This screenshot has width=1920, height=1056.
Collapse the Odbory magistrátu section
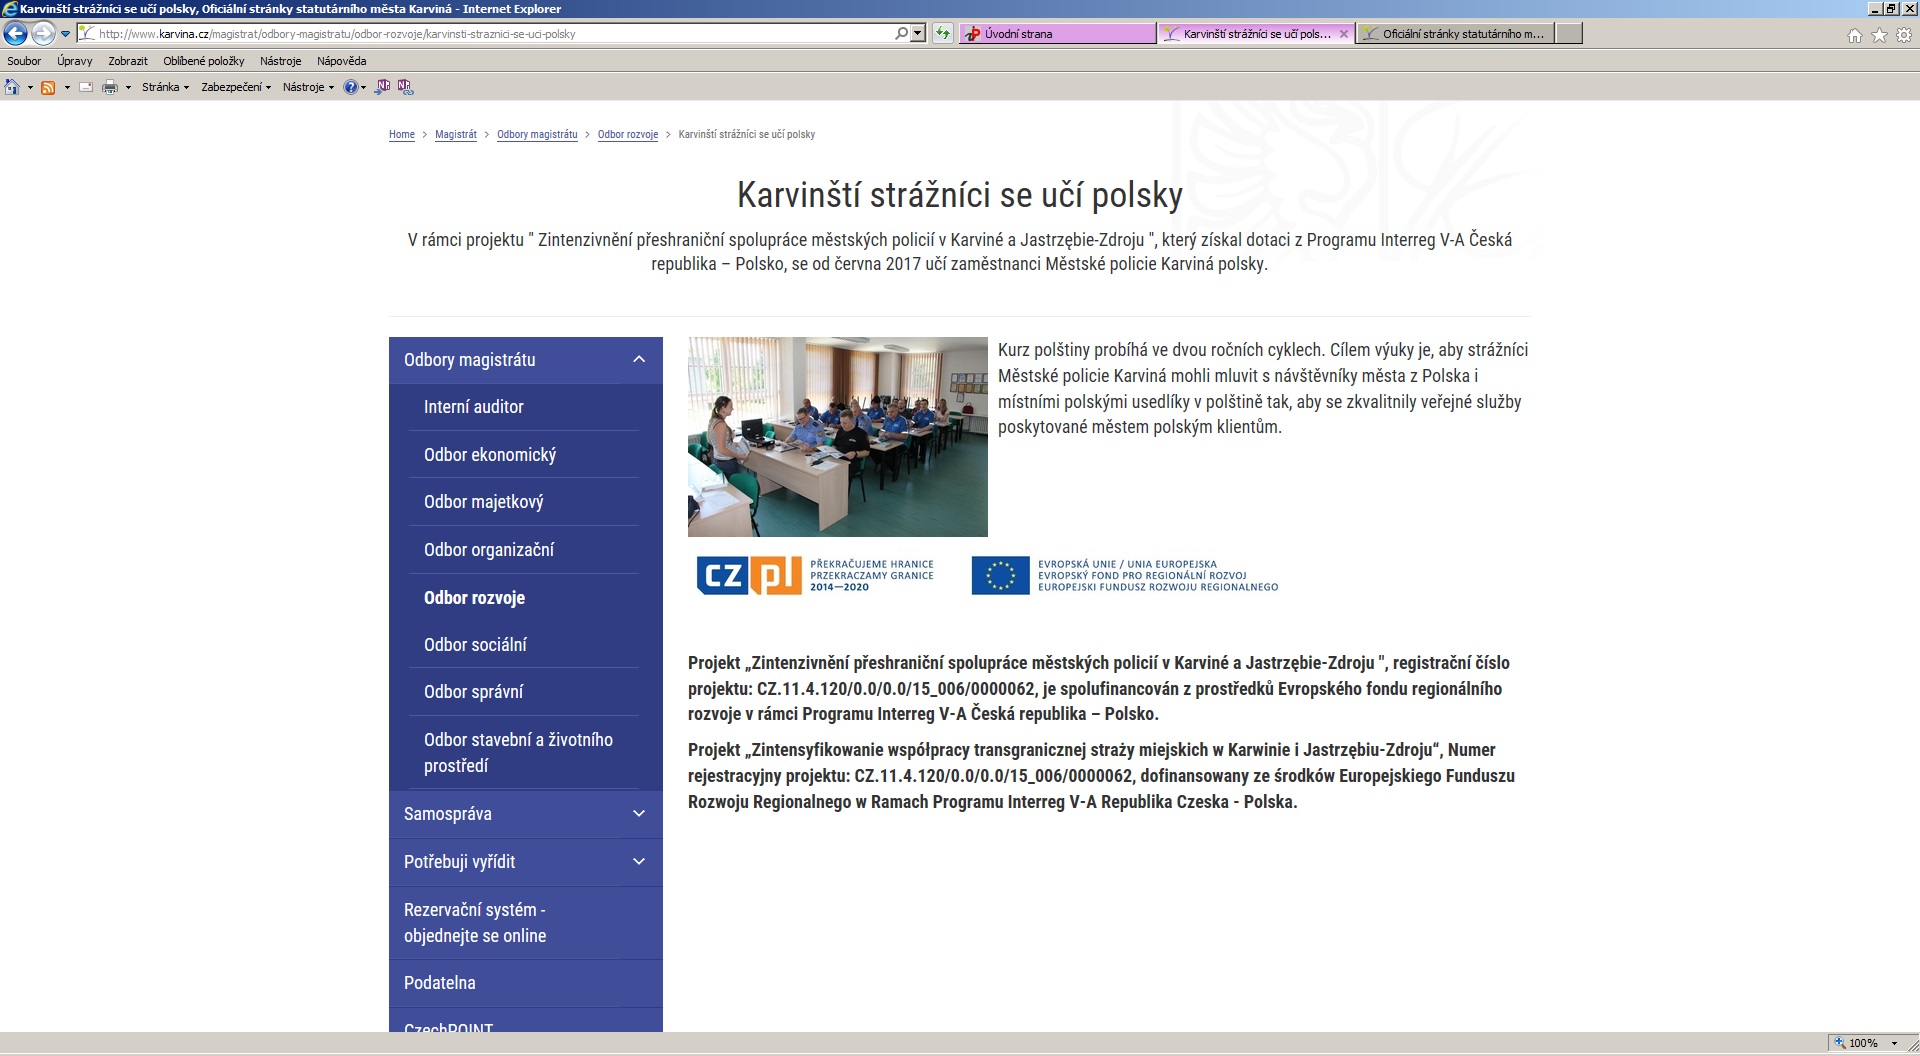tap(639, 360)
